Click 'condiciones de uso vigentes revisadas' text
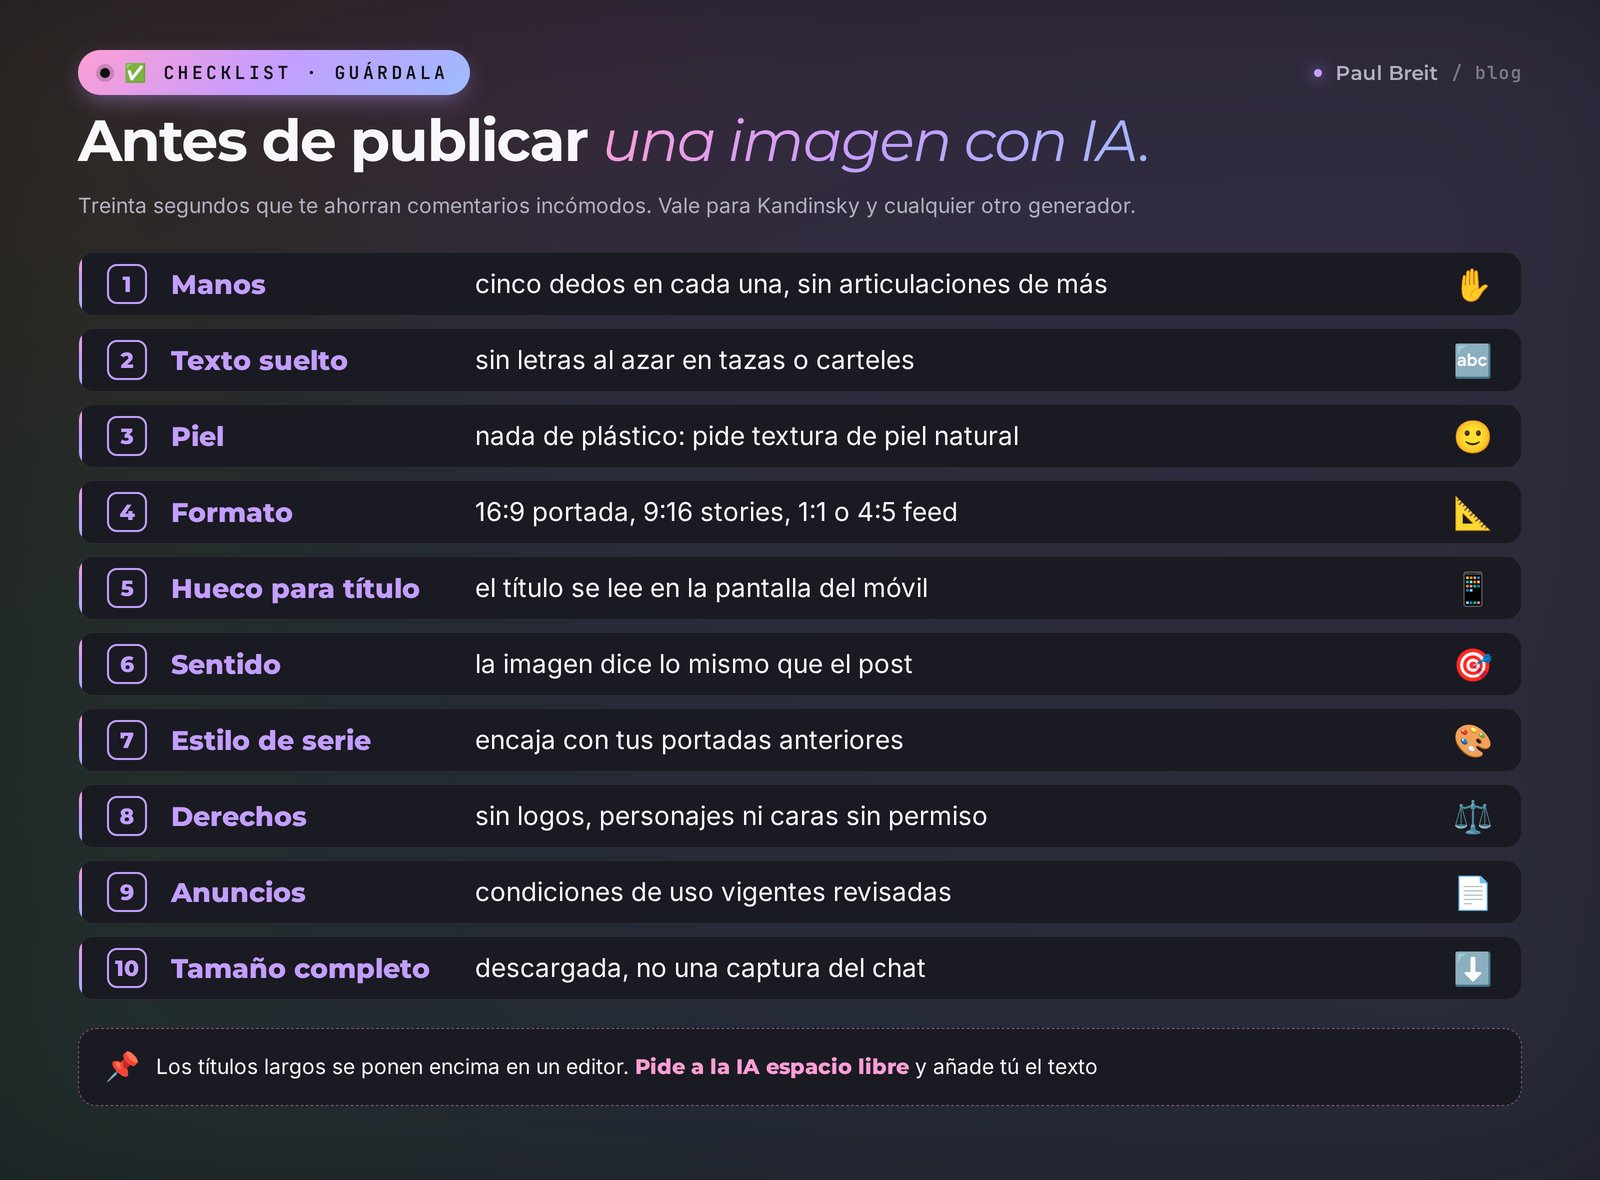1600x1180 pixels. click(713, 892)
